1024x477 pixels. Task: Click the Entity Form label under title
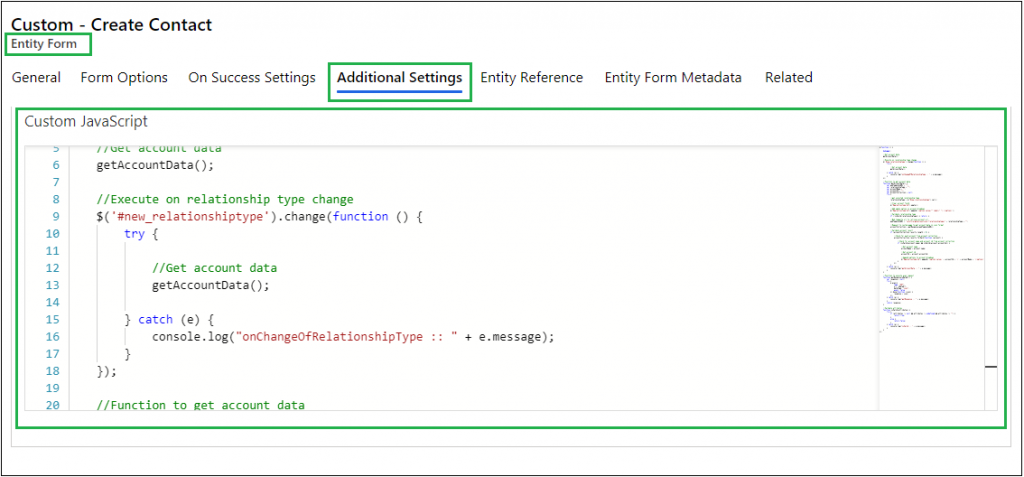coord(43,44)
